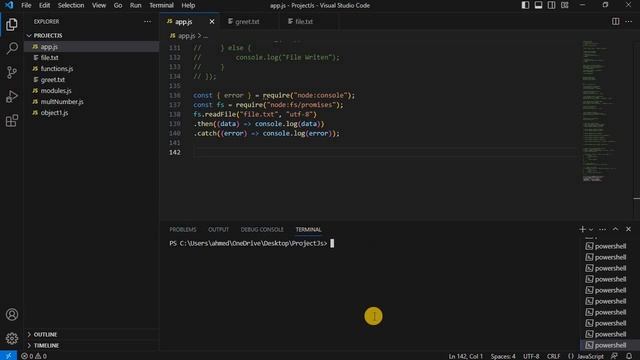Screen dimensions: 640x360
Task: Change the JavaScript language mode
Action: (x=590, y=356)
